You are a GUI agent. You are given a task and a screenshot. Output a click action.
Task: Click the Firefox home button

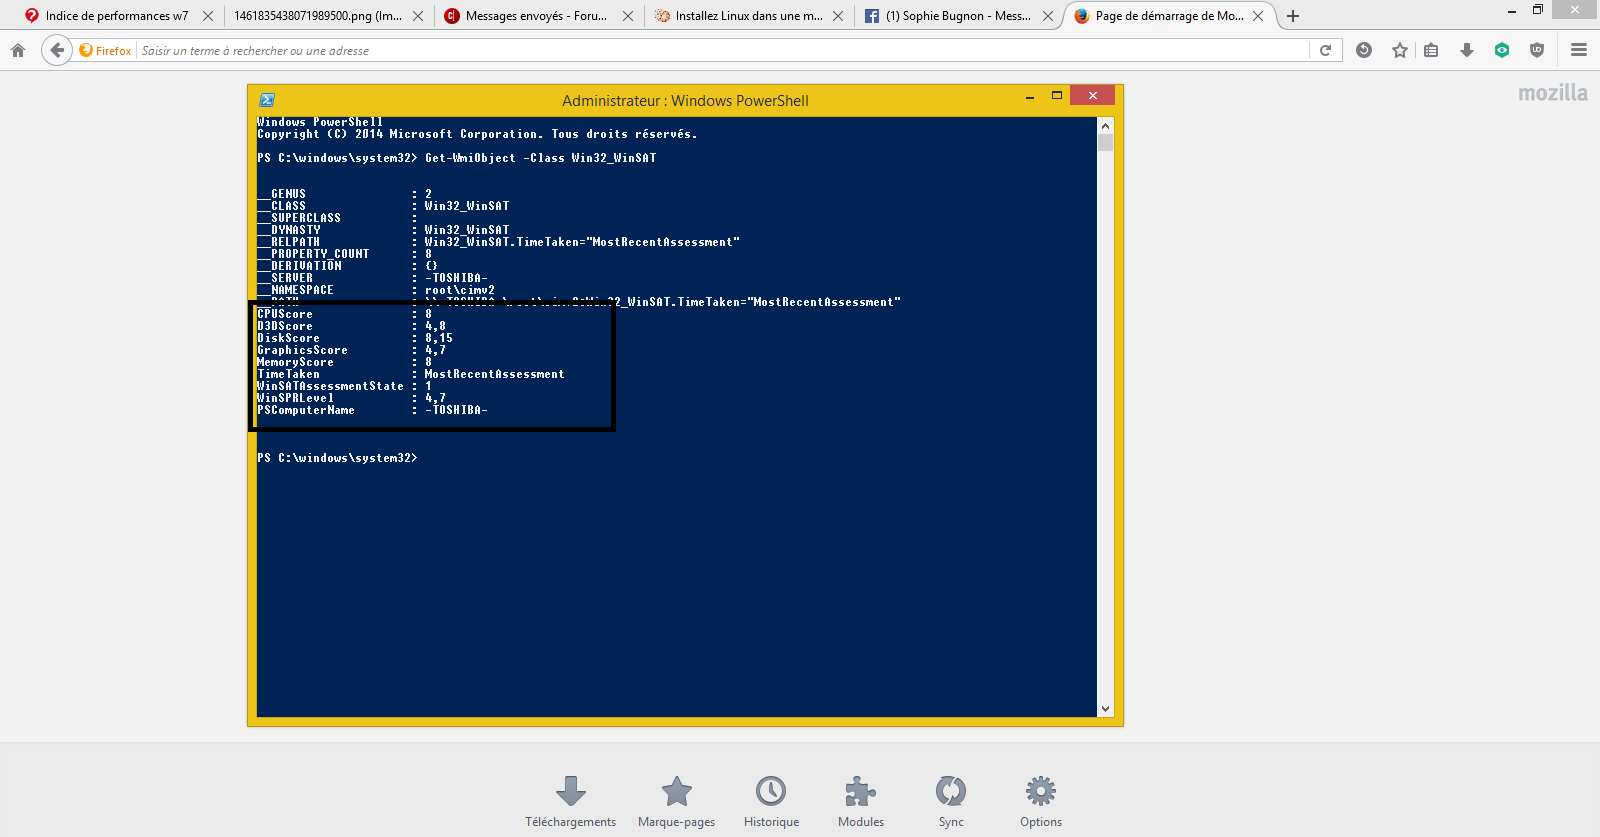point(18,50)
